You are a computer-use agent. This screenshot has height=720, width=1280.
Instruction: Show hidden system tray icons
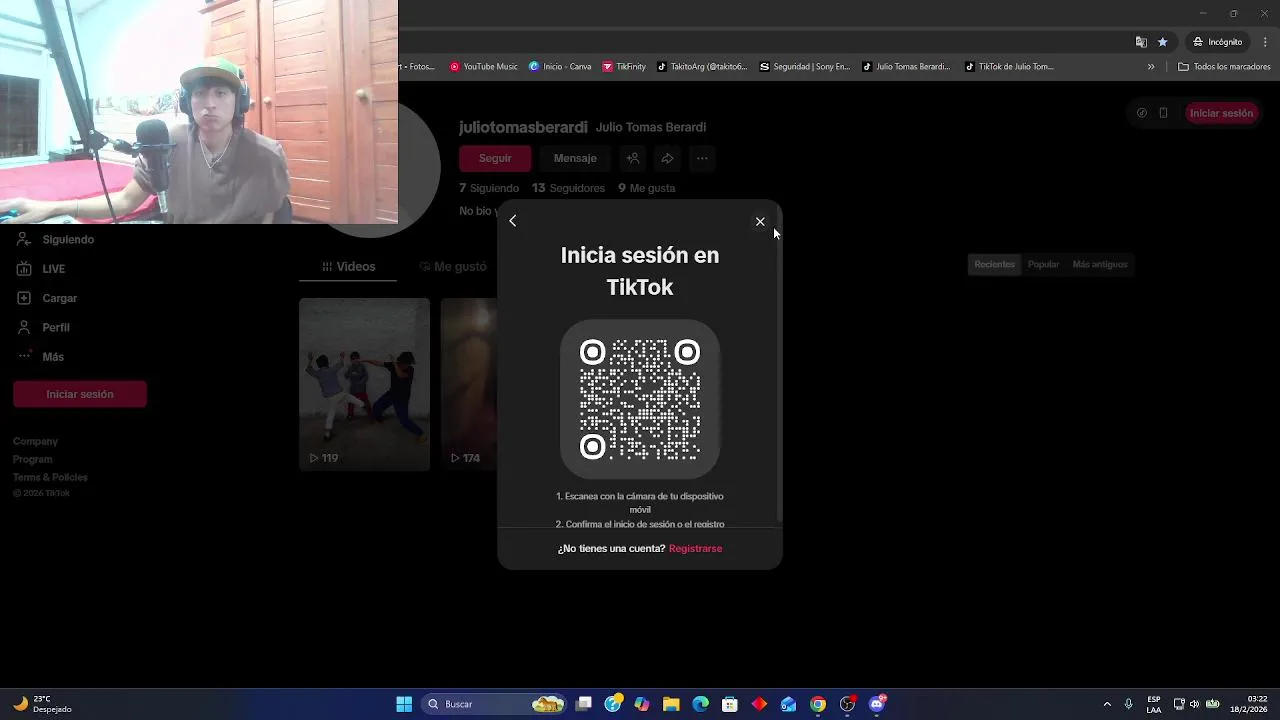pyautogui.click(x=1107, y=704)
